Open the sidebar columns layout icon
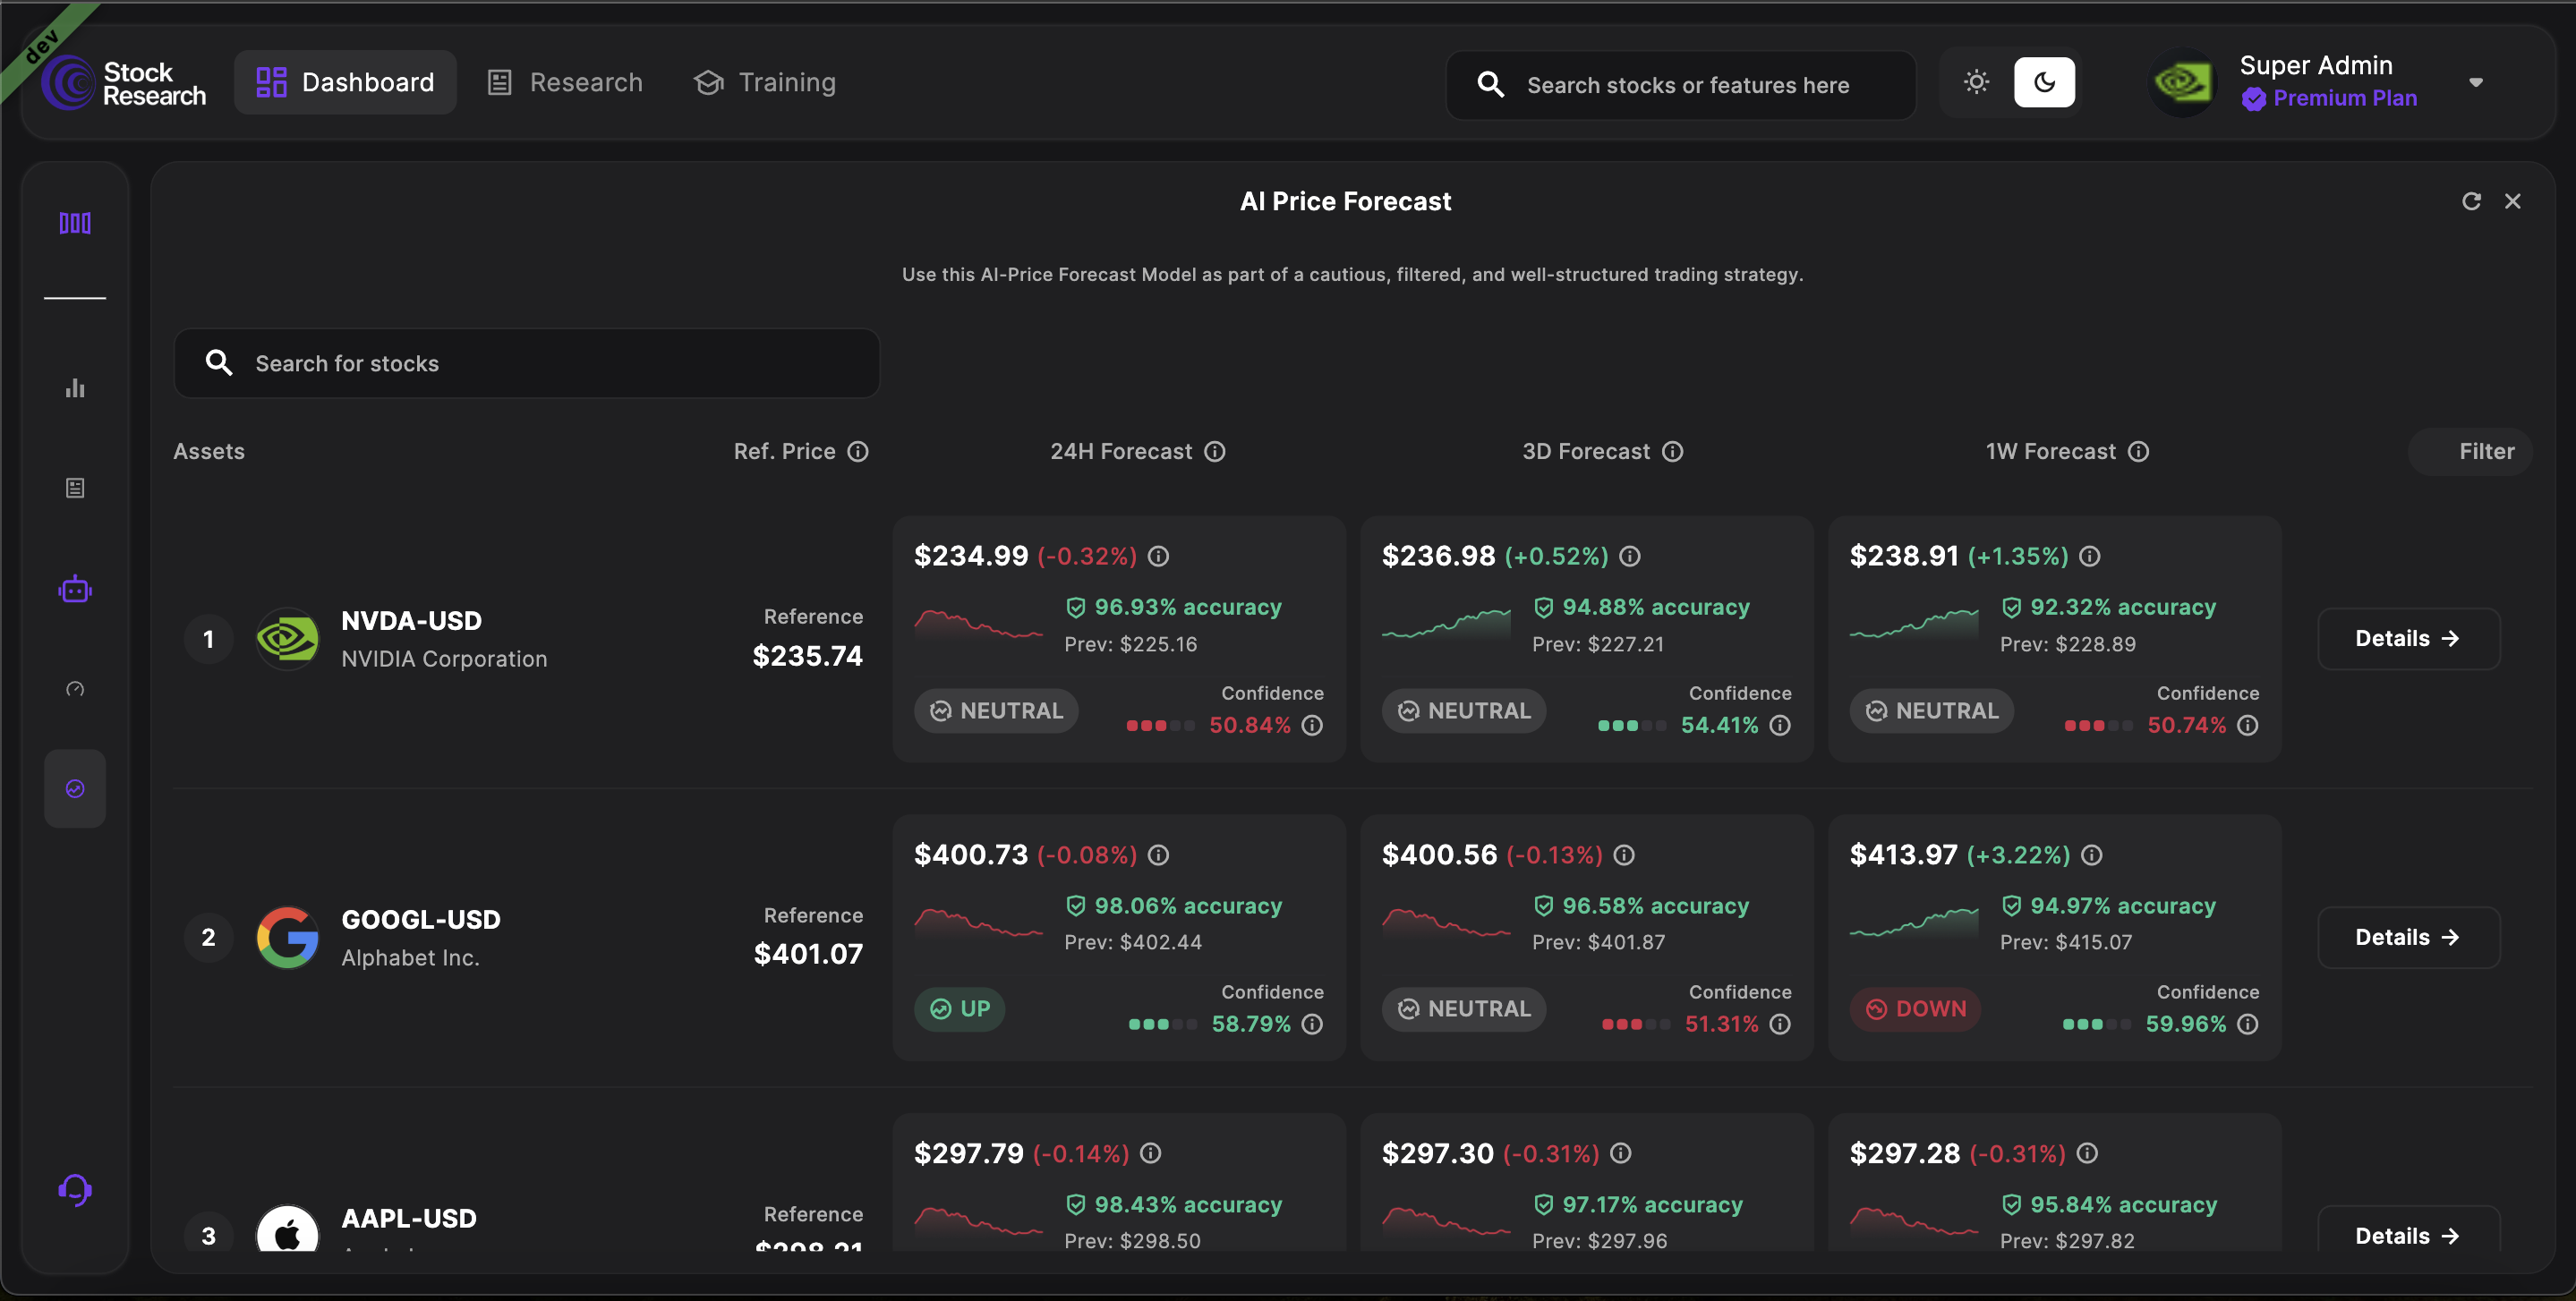Screen dimensions: 2576x1301 [75, 222]
